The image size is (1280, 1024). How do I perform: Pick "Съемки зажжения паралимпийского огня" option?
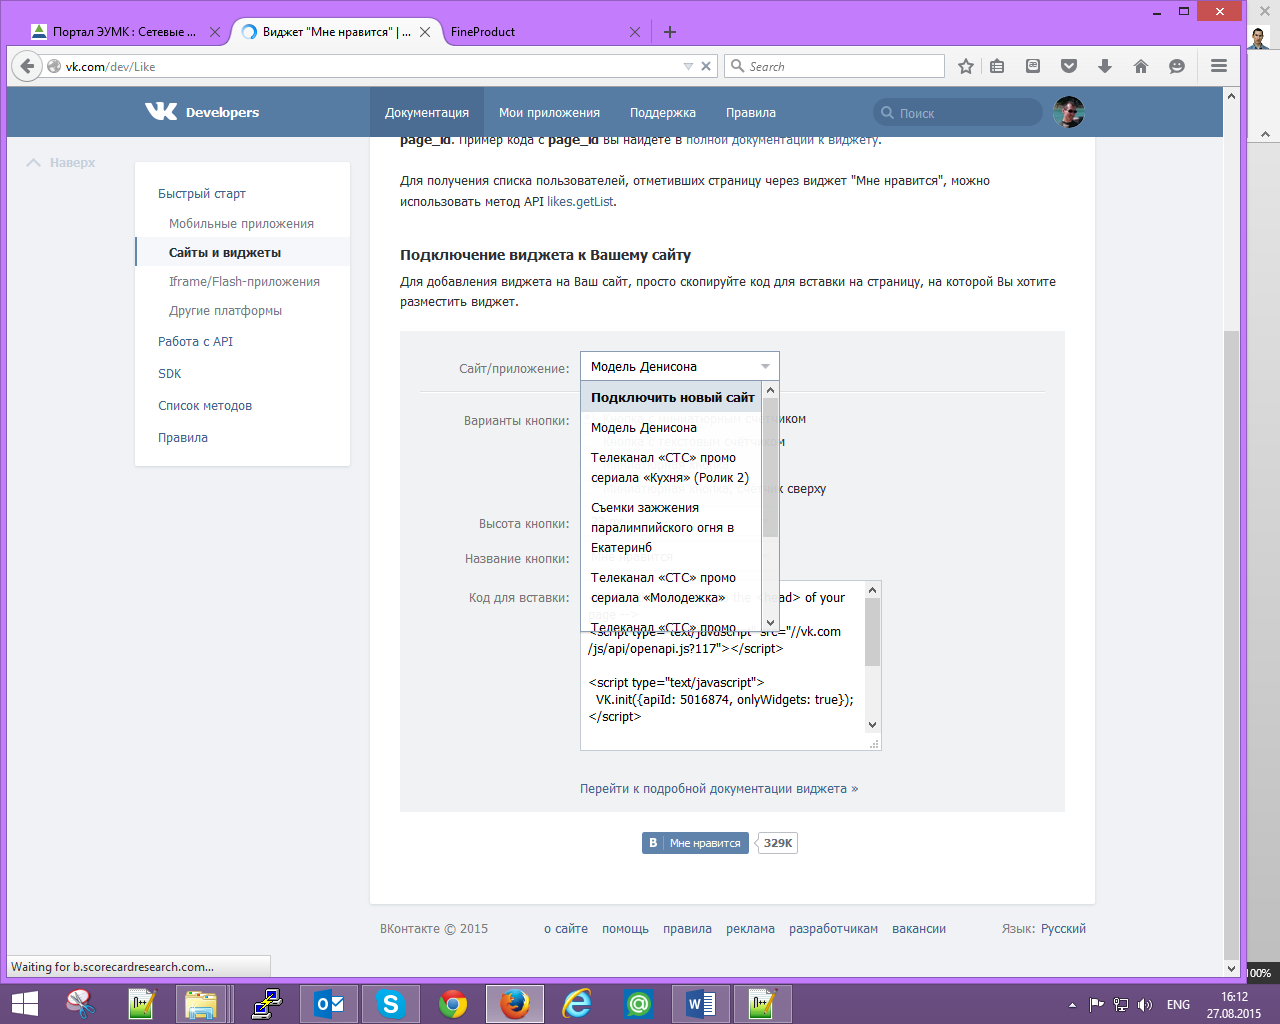672,527
